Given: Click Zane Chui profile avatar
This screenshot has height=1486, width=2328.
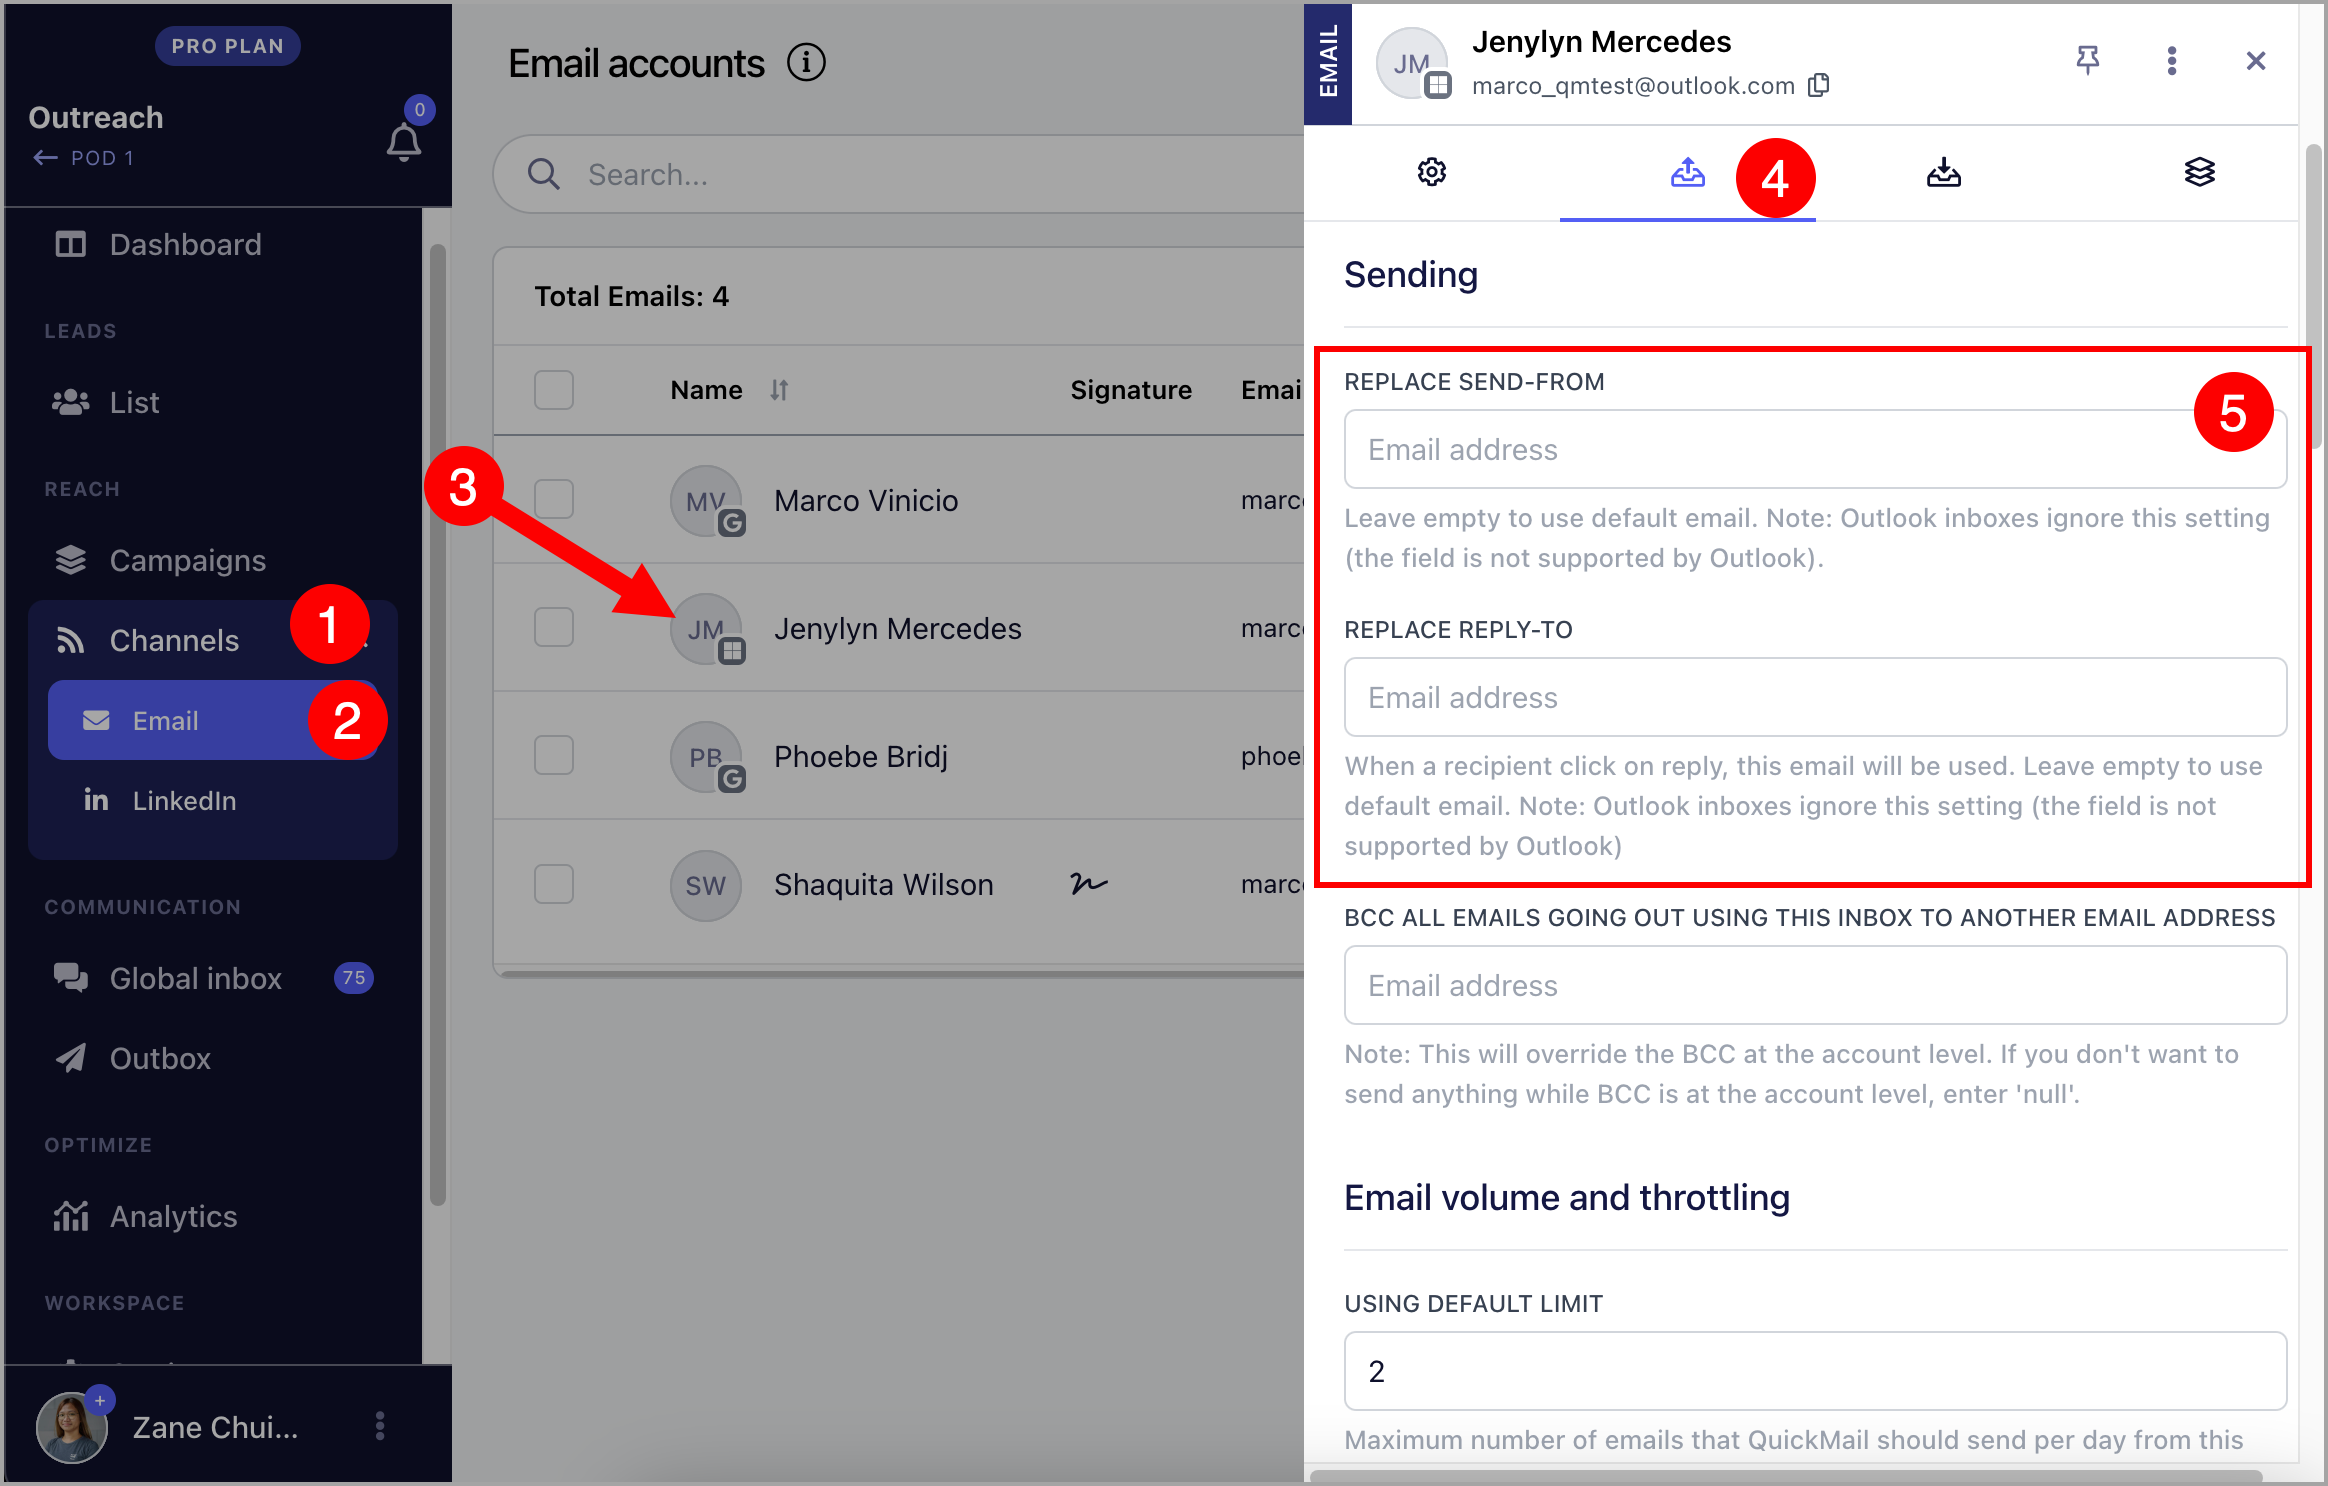Looking at the screenshot, I should 71,1427.
